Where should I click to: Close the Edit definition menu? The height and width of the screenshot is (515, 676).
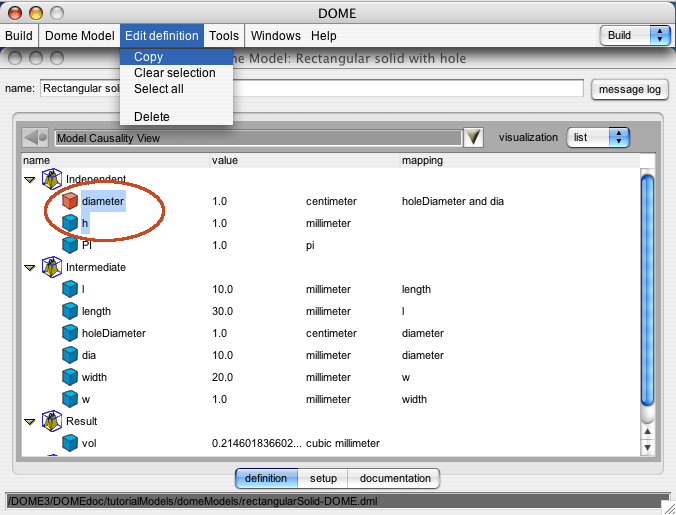[x=162, y=35]
